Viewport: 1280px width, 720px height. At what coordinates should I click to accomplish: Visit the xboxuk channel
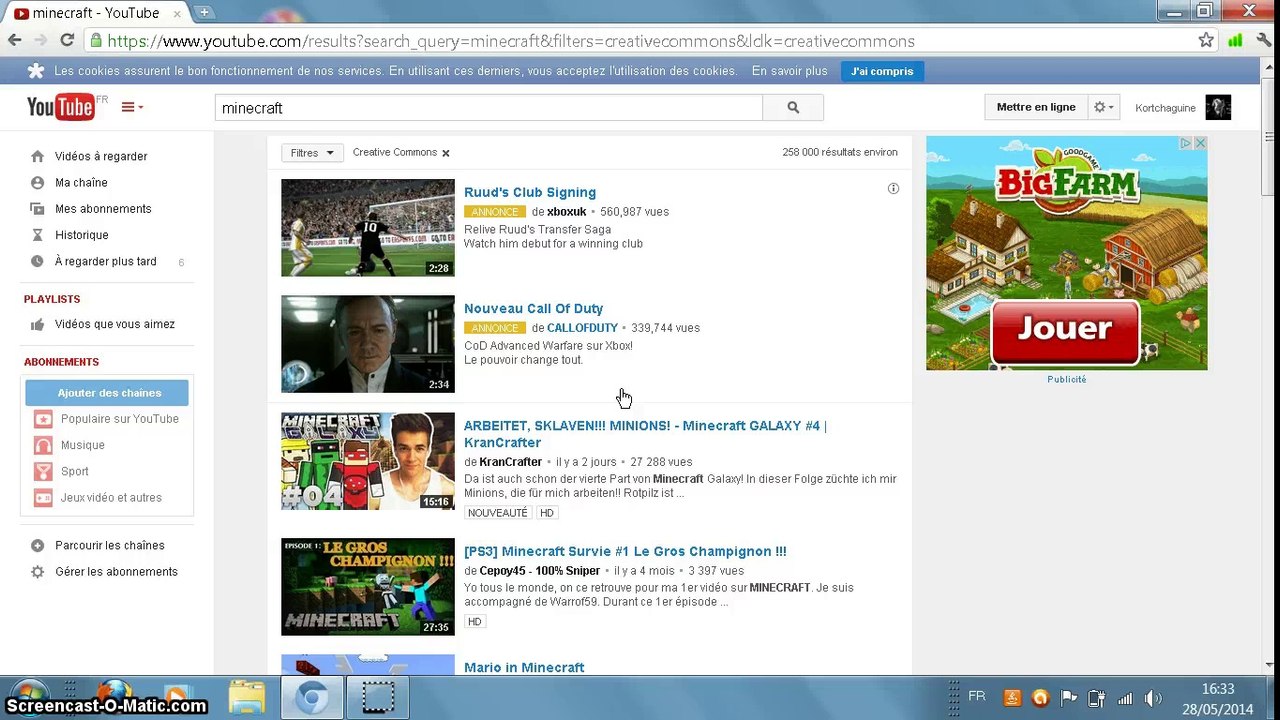(566, 212)
